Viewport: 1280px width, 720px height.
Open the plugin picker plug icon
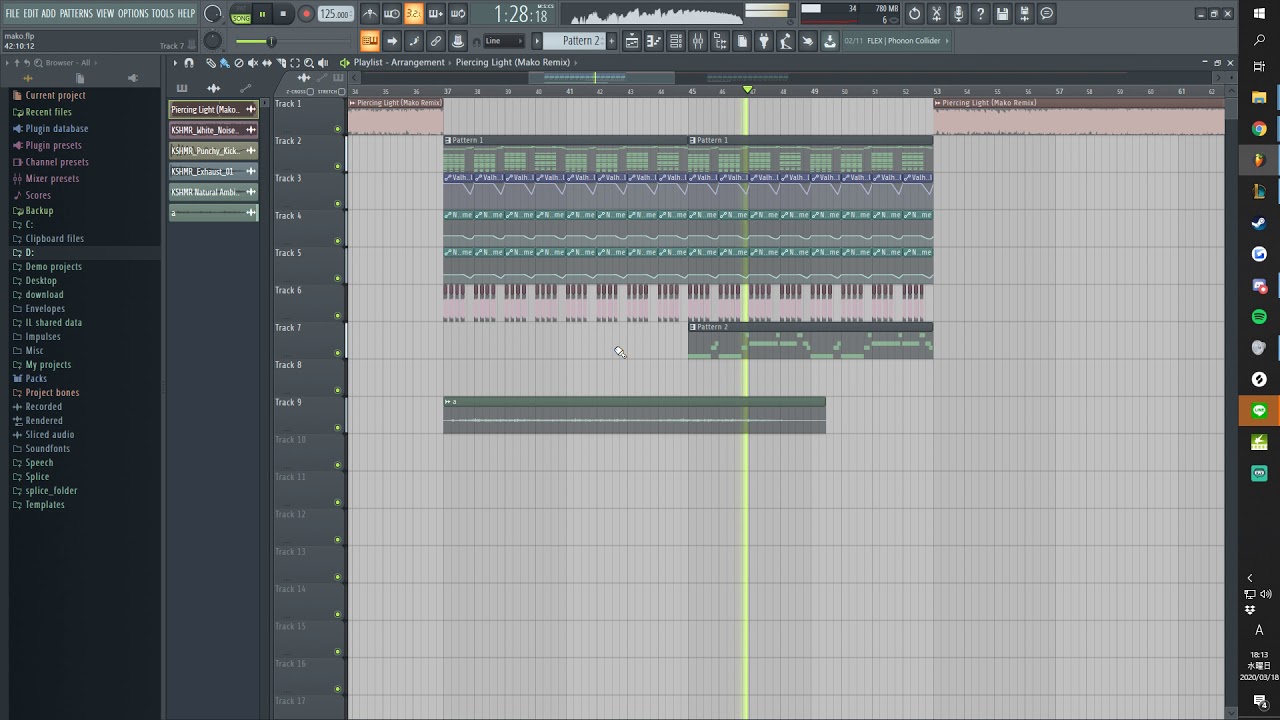[764, 41]
